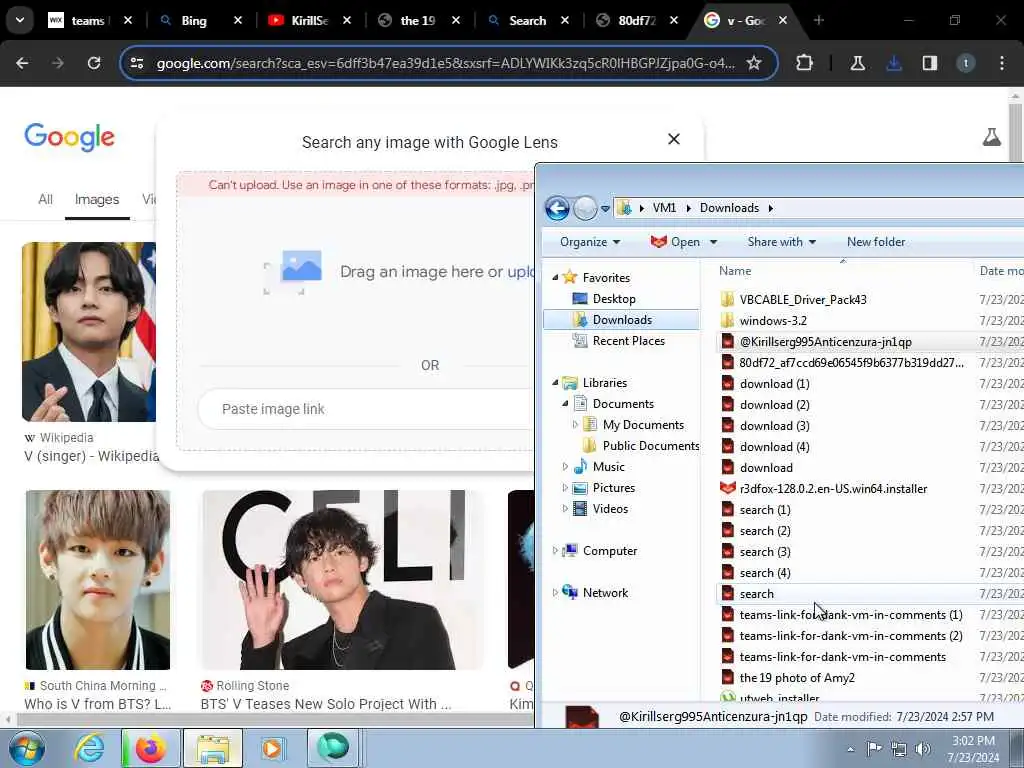Click the Paste image link field
The height and width of the screenshot is (768, 1024).
(x=366, y=409)
